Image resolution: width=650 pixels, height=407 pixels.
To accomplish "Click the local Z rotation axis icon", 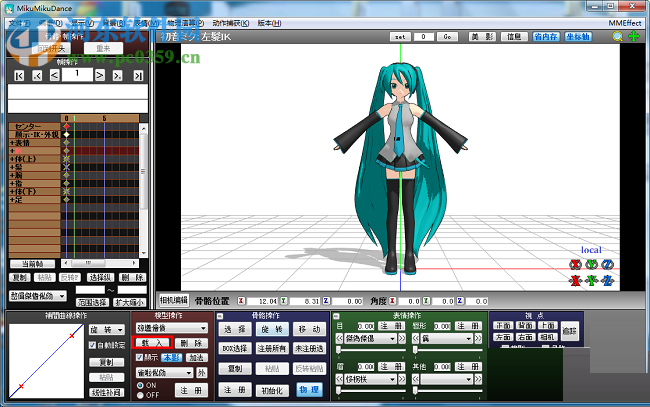I will 608,264.
